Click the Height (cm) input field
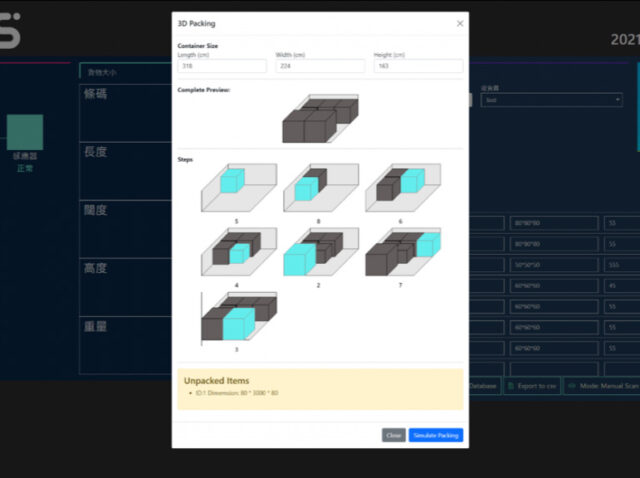640x478 pixels. pos(418,66)
